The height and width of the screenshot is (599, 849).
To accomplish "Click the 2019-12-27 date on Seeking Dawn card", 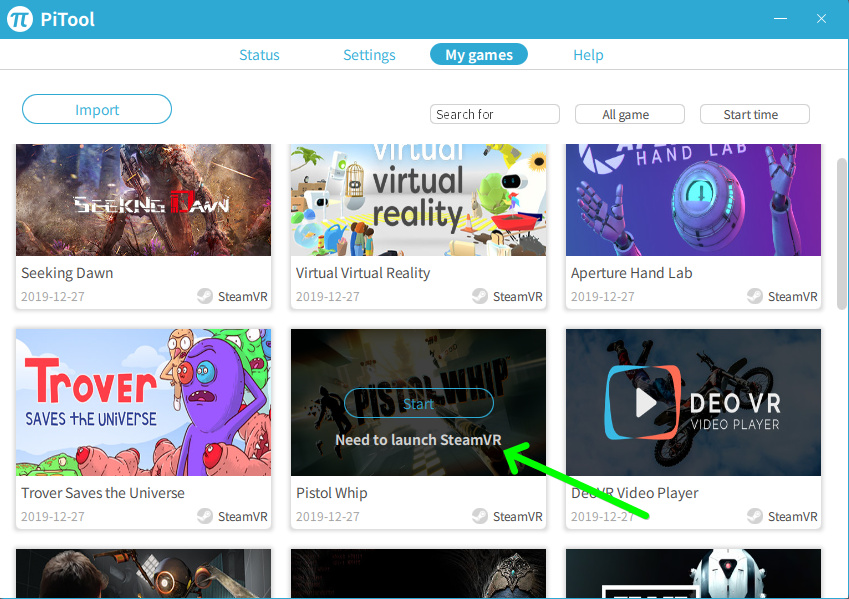I will tap(53, 297).
